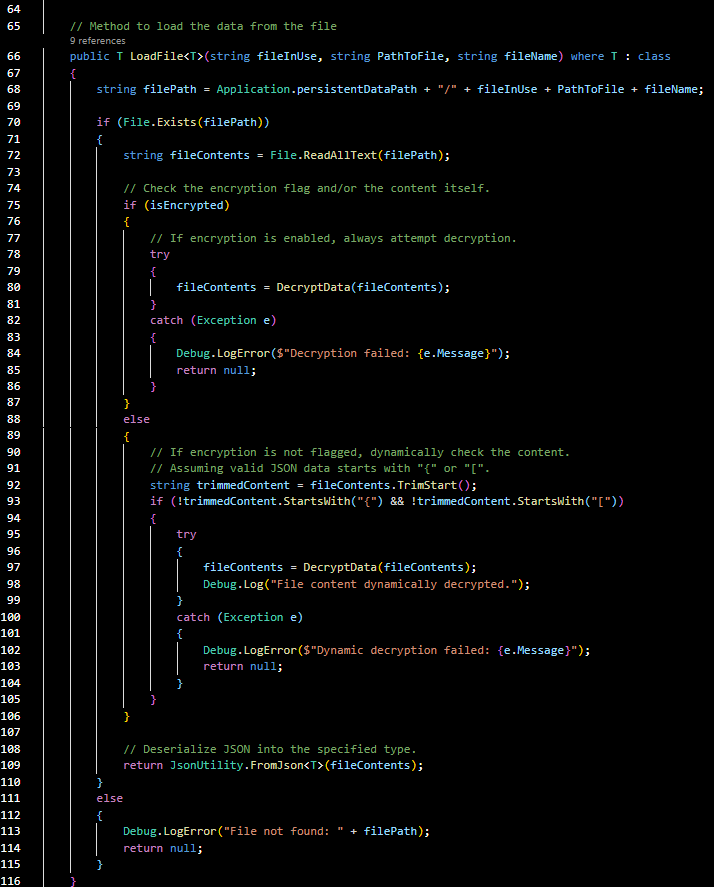Viewport: 714px width, 887px height.
Task: Click the "try" keyword on line 78
Action: (160, 254)
